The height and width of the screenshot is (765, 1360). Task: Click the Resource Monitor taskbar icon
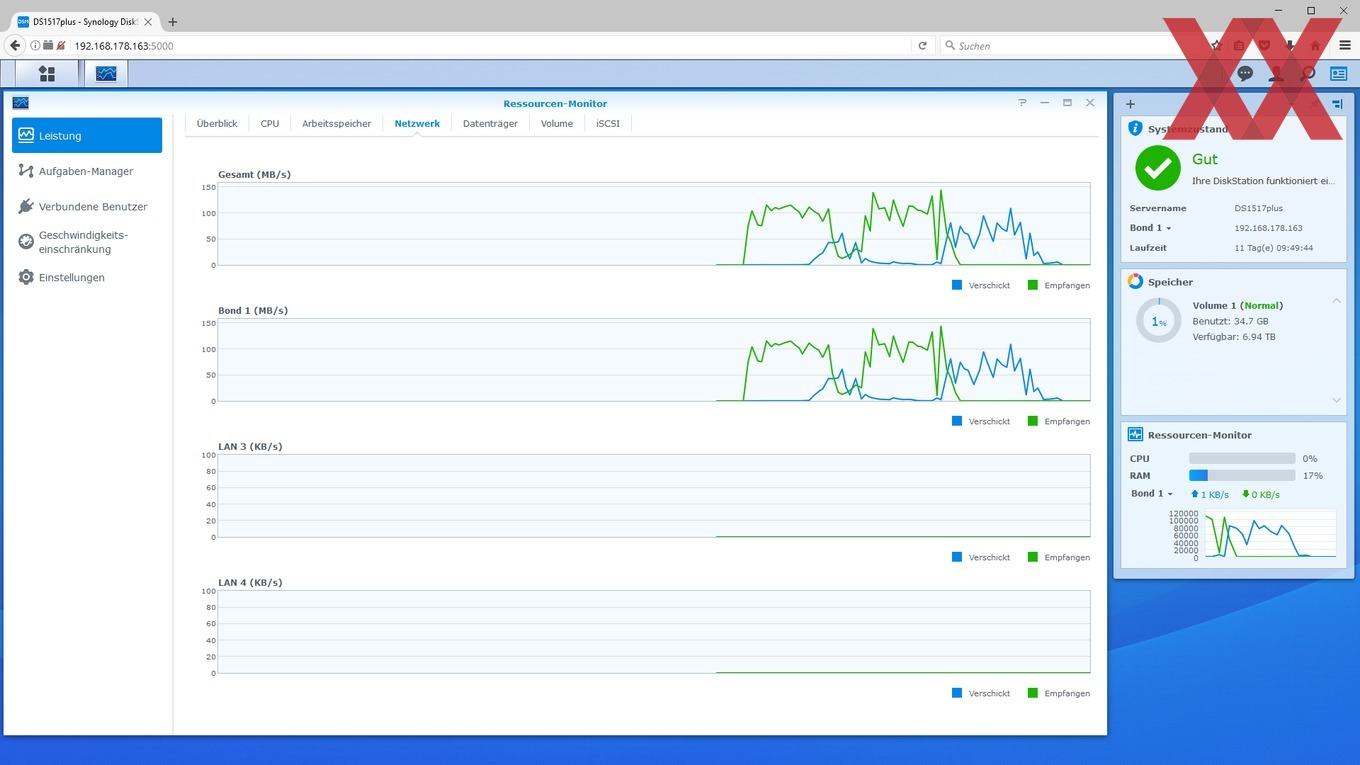[x=106, y=74]
